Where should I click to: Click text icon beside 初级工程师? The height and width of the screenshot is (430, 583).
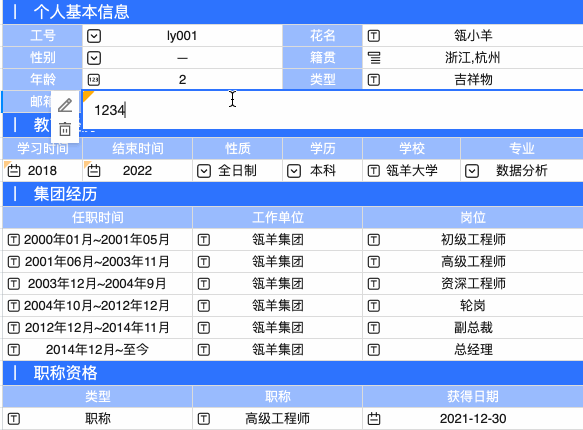(x=374, y=240)
